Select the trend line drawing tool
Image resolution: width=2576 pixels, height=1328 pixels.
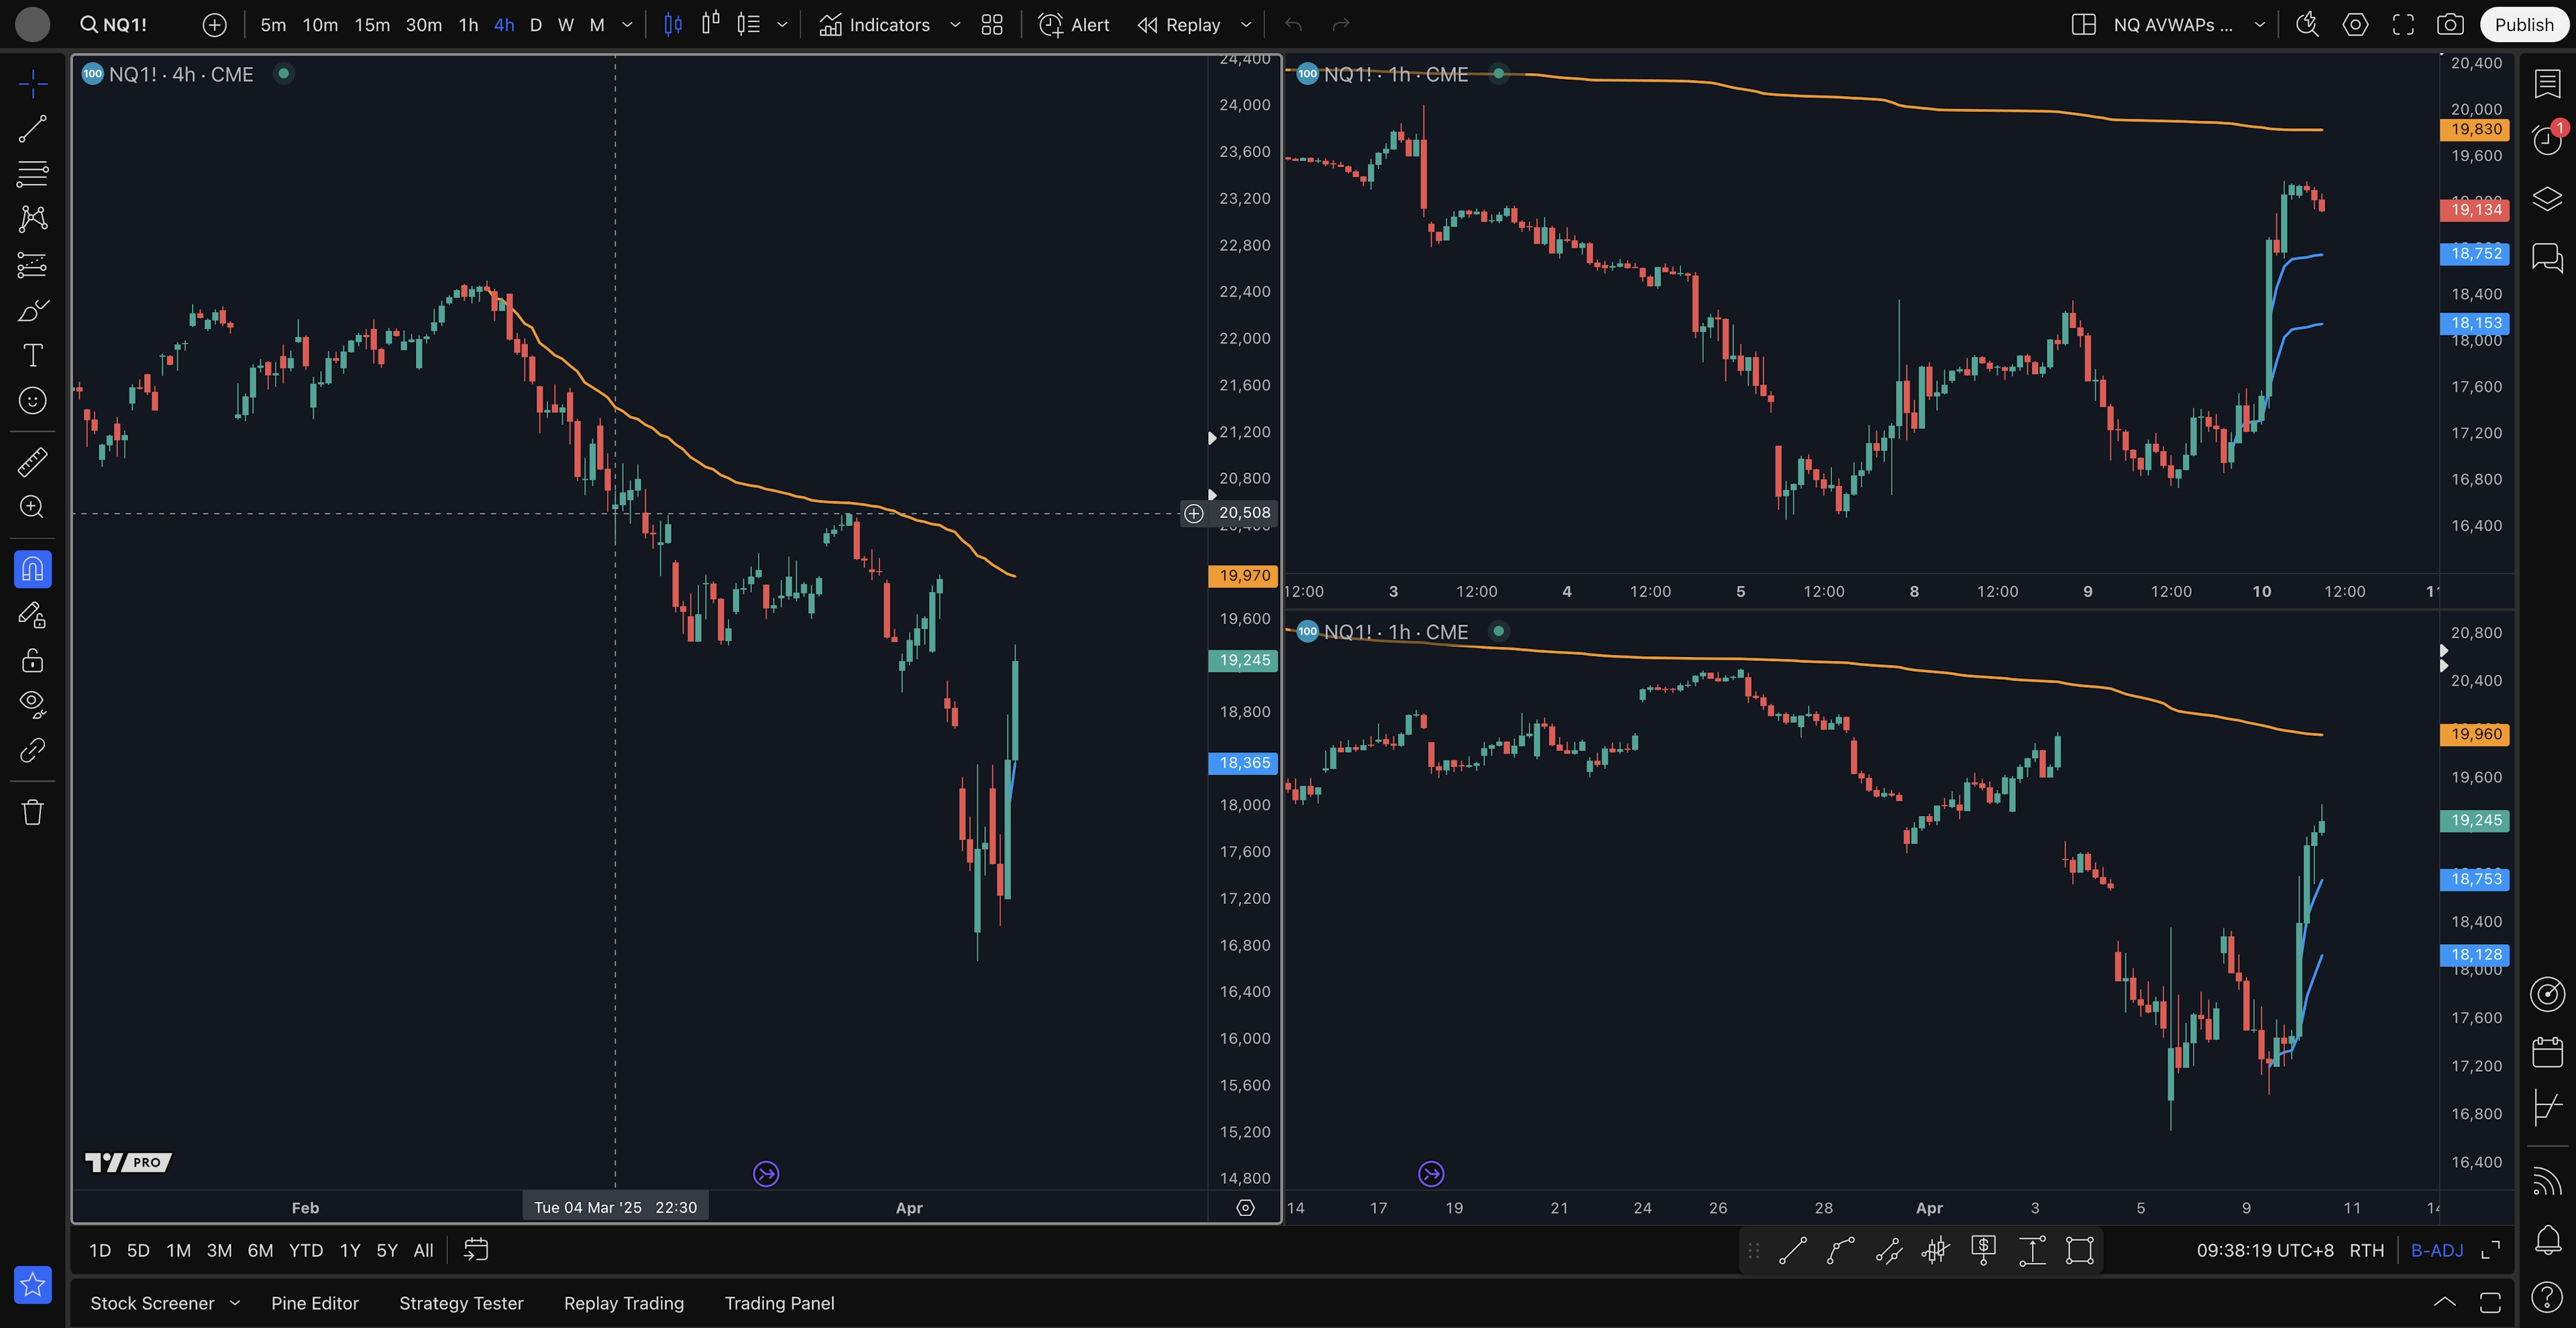pos(32,129)
